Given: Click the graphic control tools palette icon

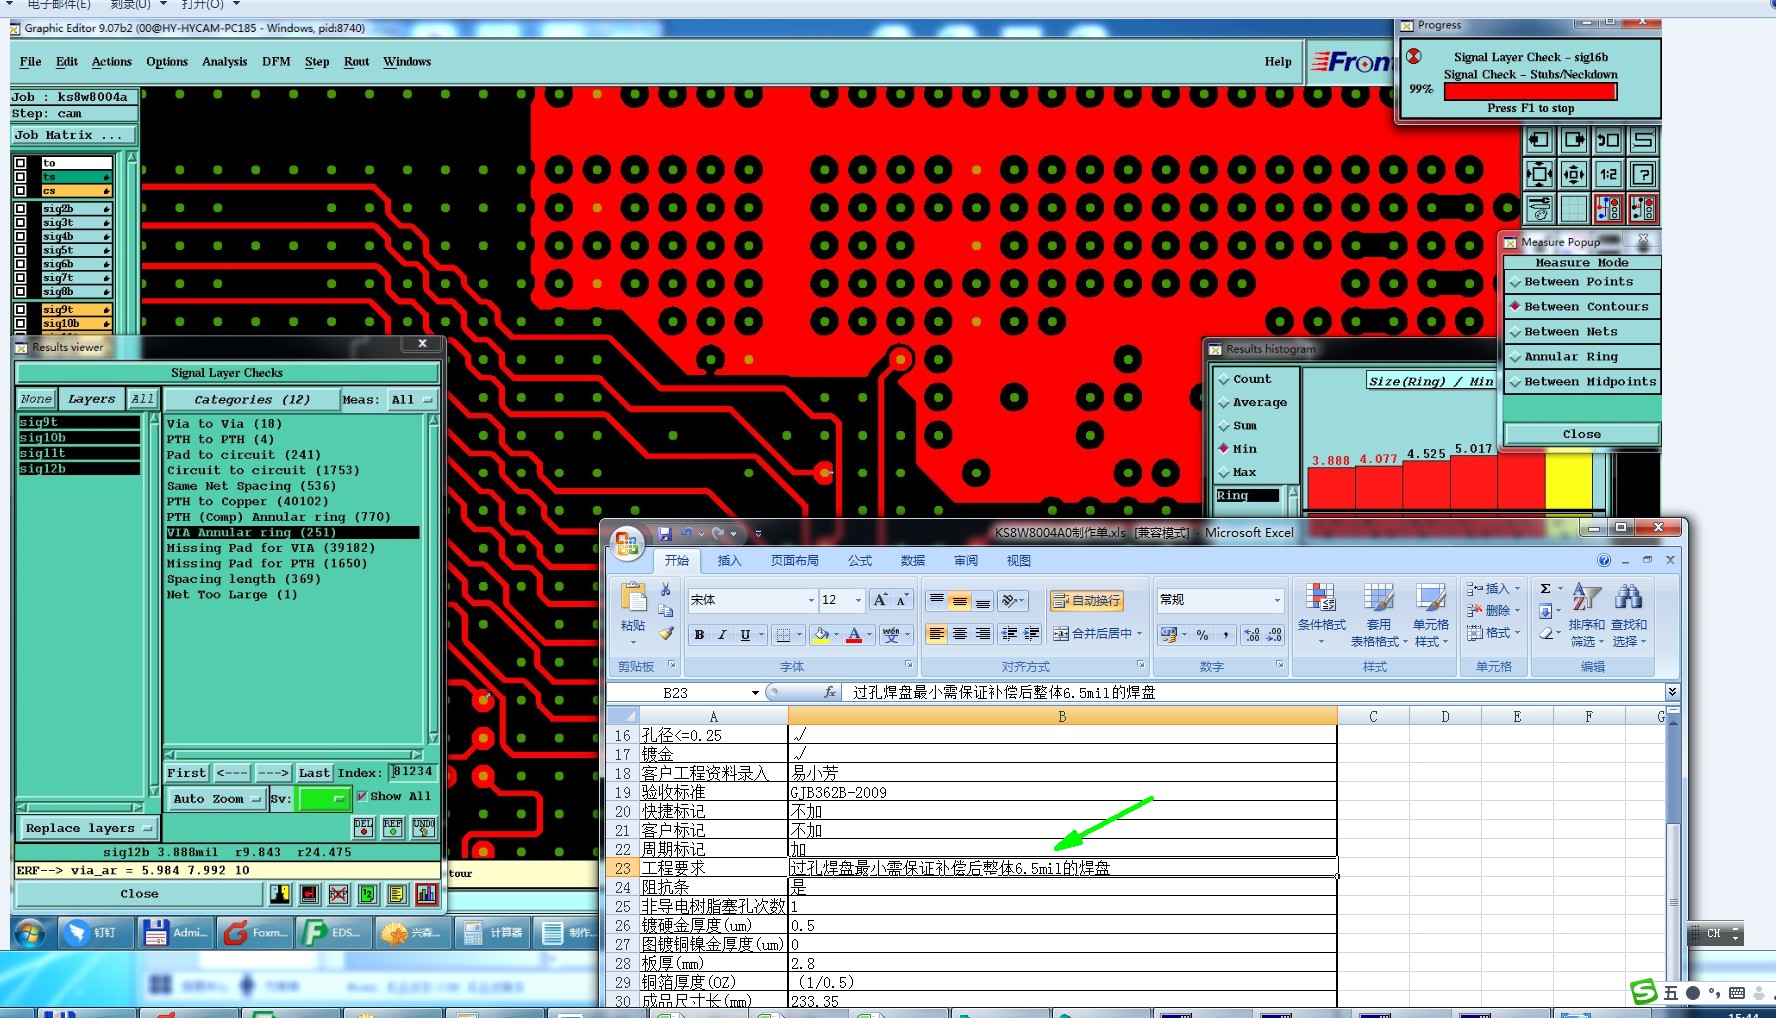Looking at the screenshot, I should click(x=1539, y=209).
